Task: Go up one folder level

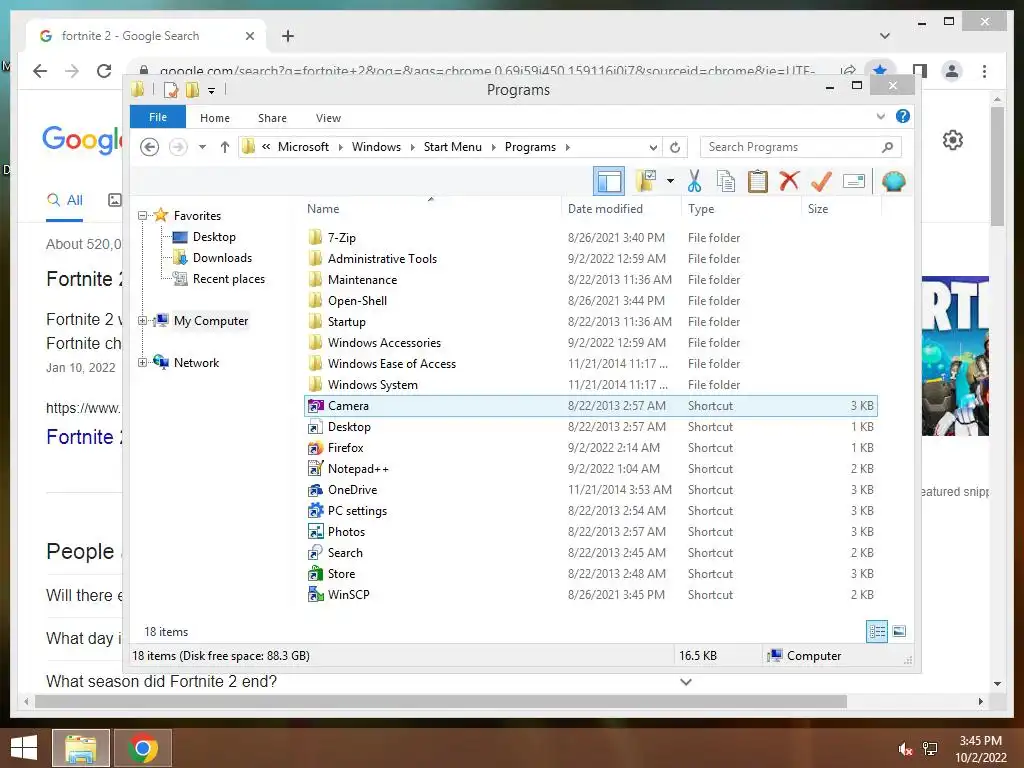Action: (x=225, y=147)
